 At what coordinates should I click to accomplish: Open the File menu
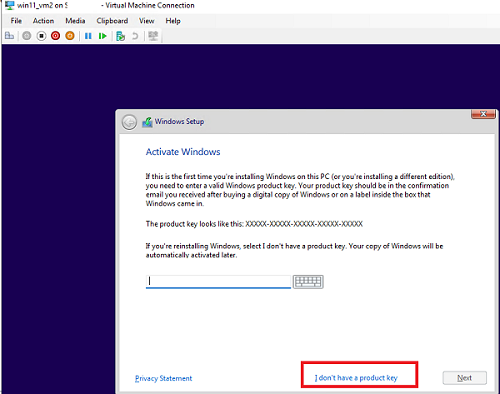coord(16,21)
